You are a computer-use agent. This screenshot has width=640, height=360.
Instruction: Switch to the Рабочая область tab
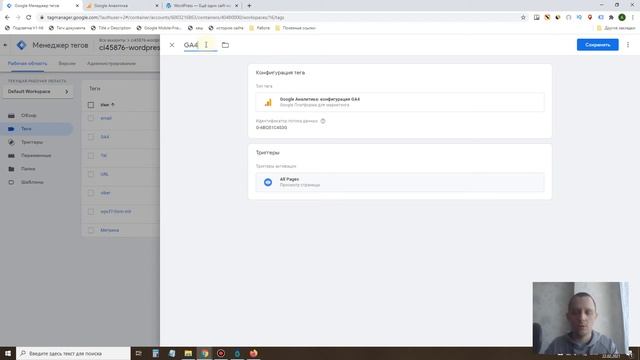tap(27, 64)
